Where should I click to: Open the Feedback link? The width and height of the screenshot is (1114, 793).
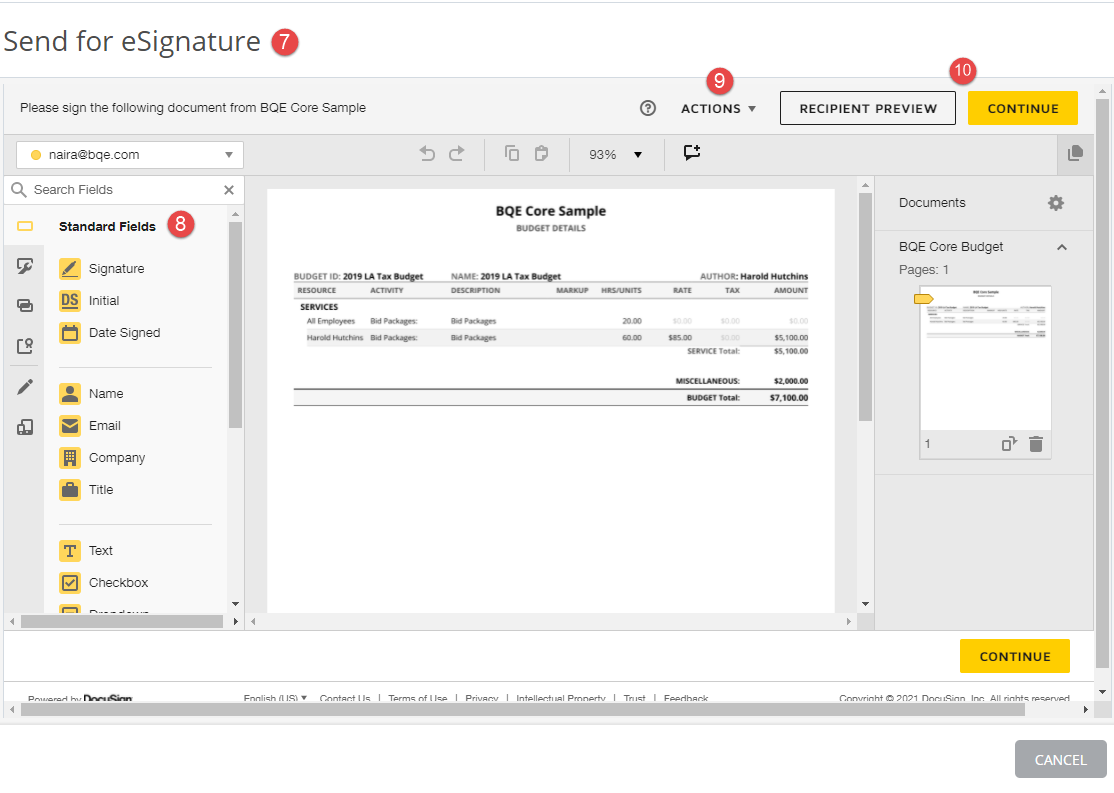686,698
